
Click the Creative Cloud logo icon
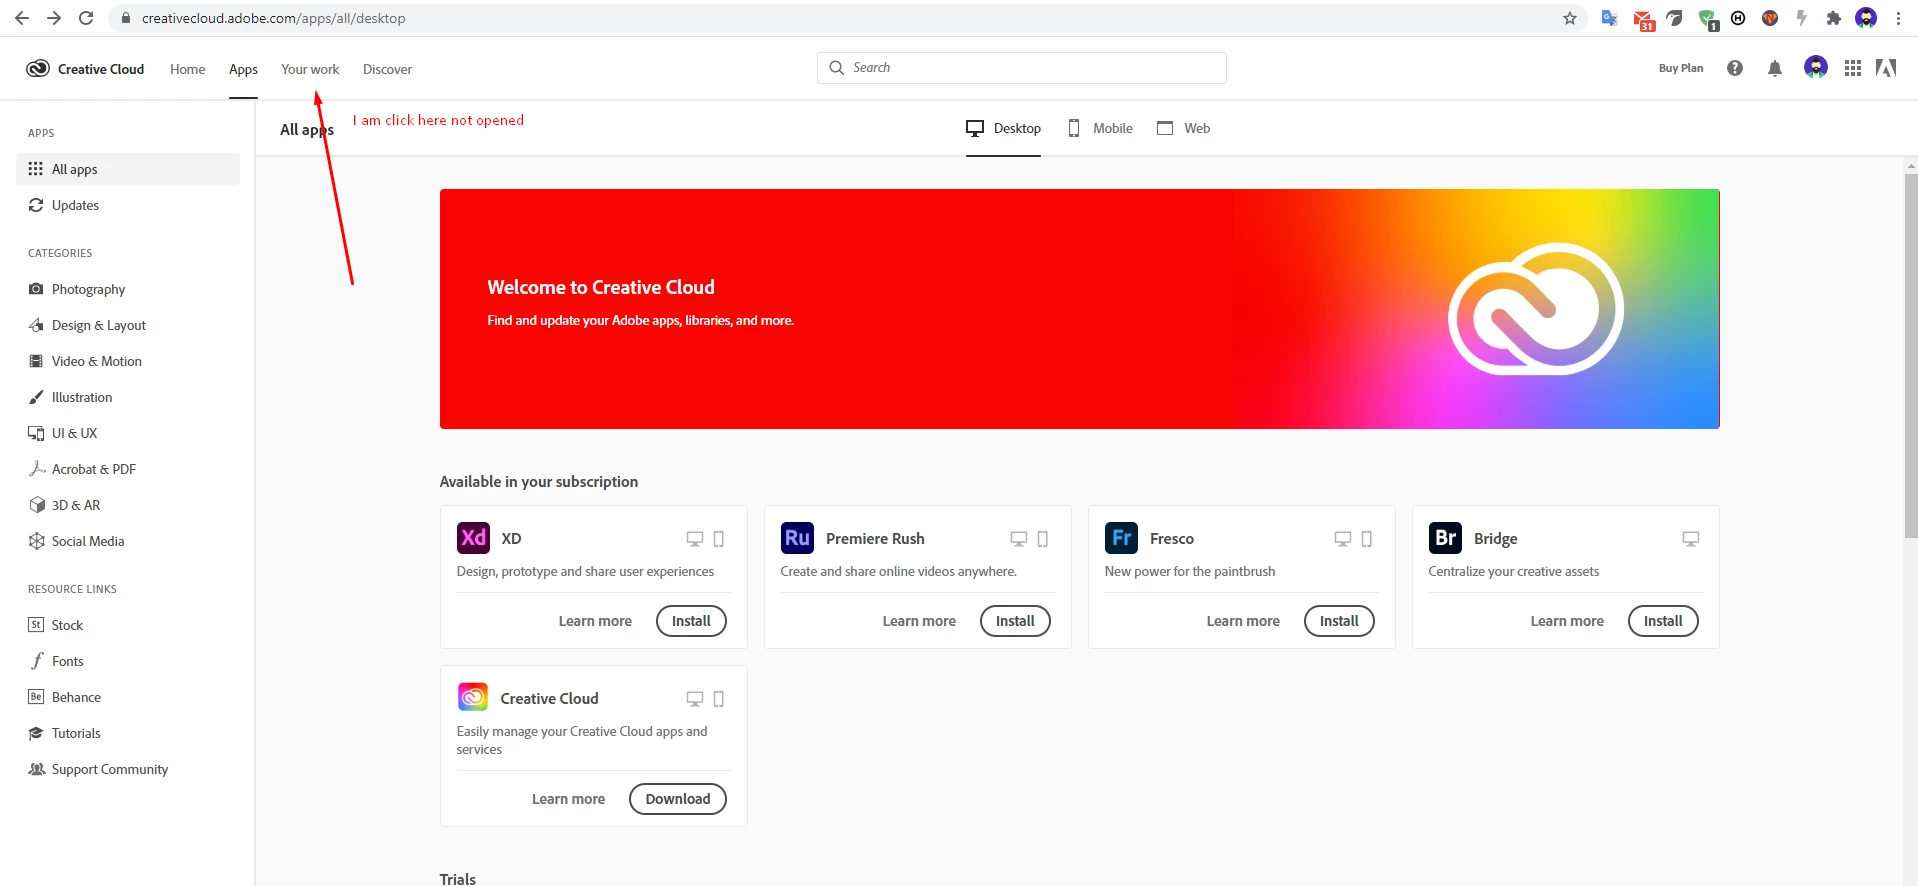click(x=38, y=68)
